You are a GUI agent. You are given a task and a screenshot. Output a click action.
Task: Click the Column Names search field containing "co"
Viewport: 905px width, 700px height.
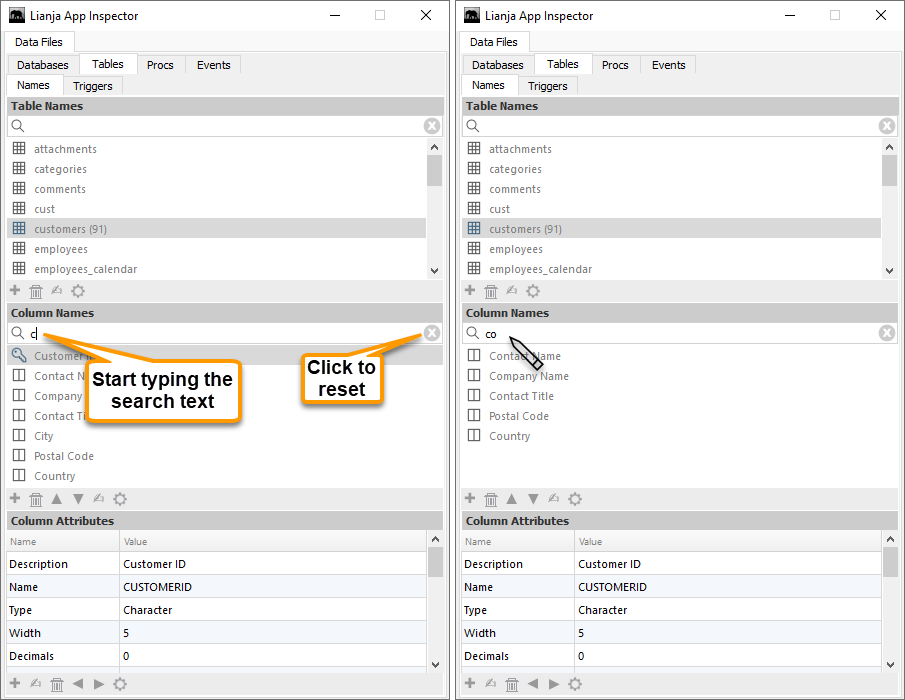coord(680,334)
